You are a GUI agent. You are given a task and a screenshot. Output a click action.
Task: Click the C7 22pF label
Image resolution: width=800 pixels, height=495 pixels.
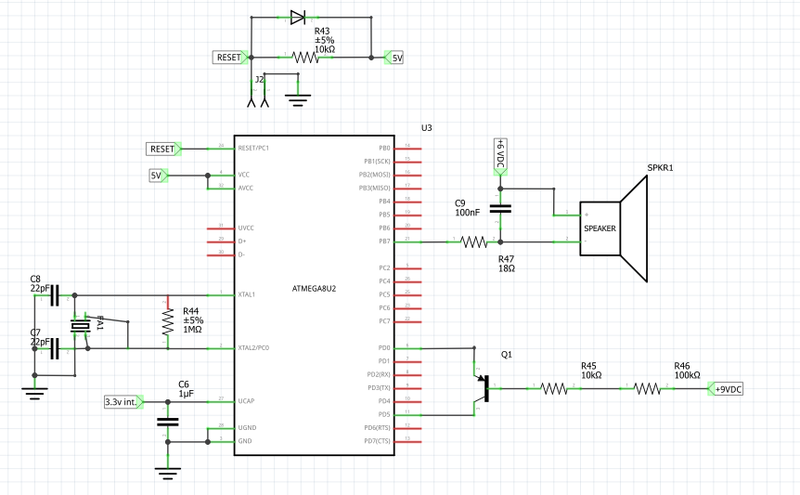[x=40, y=337]
